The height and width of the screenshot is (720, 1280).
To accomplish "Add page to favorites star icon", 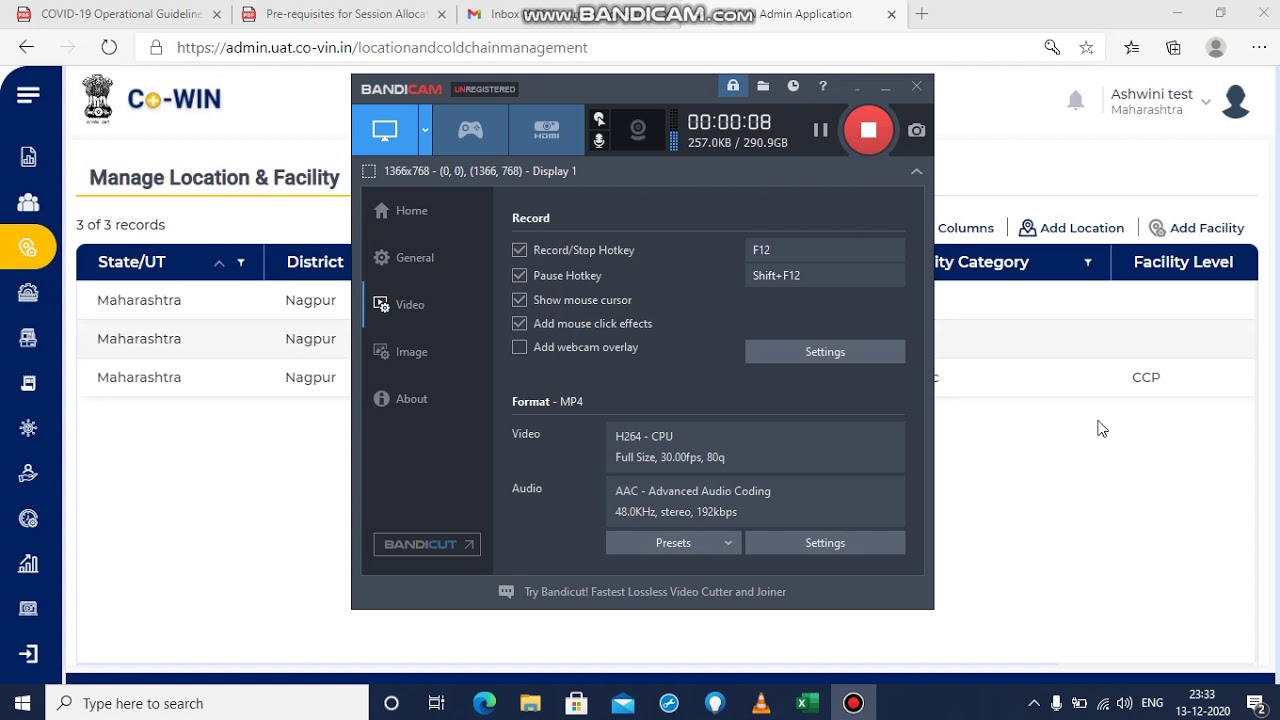I will (x=1086, y=47).
